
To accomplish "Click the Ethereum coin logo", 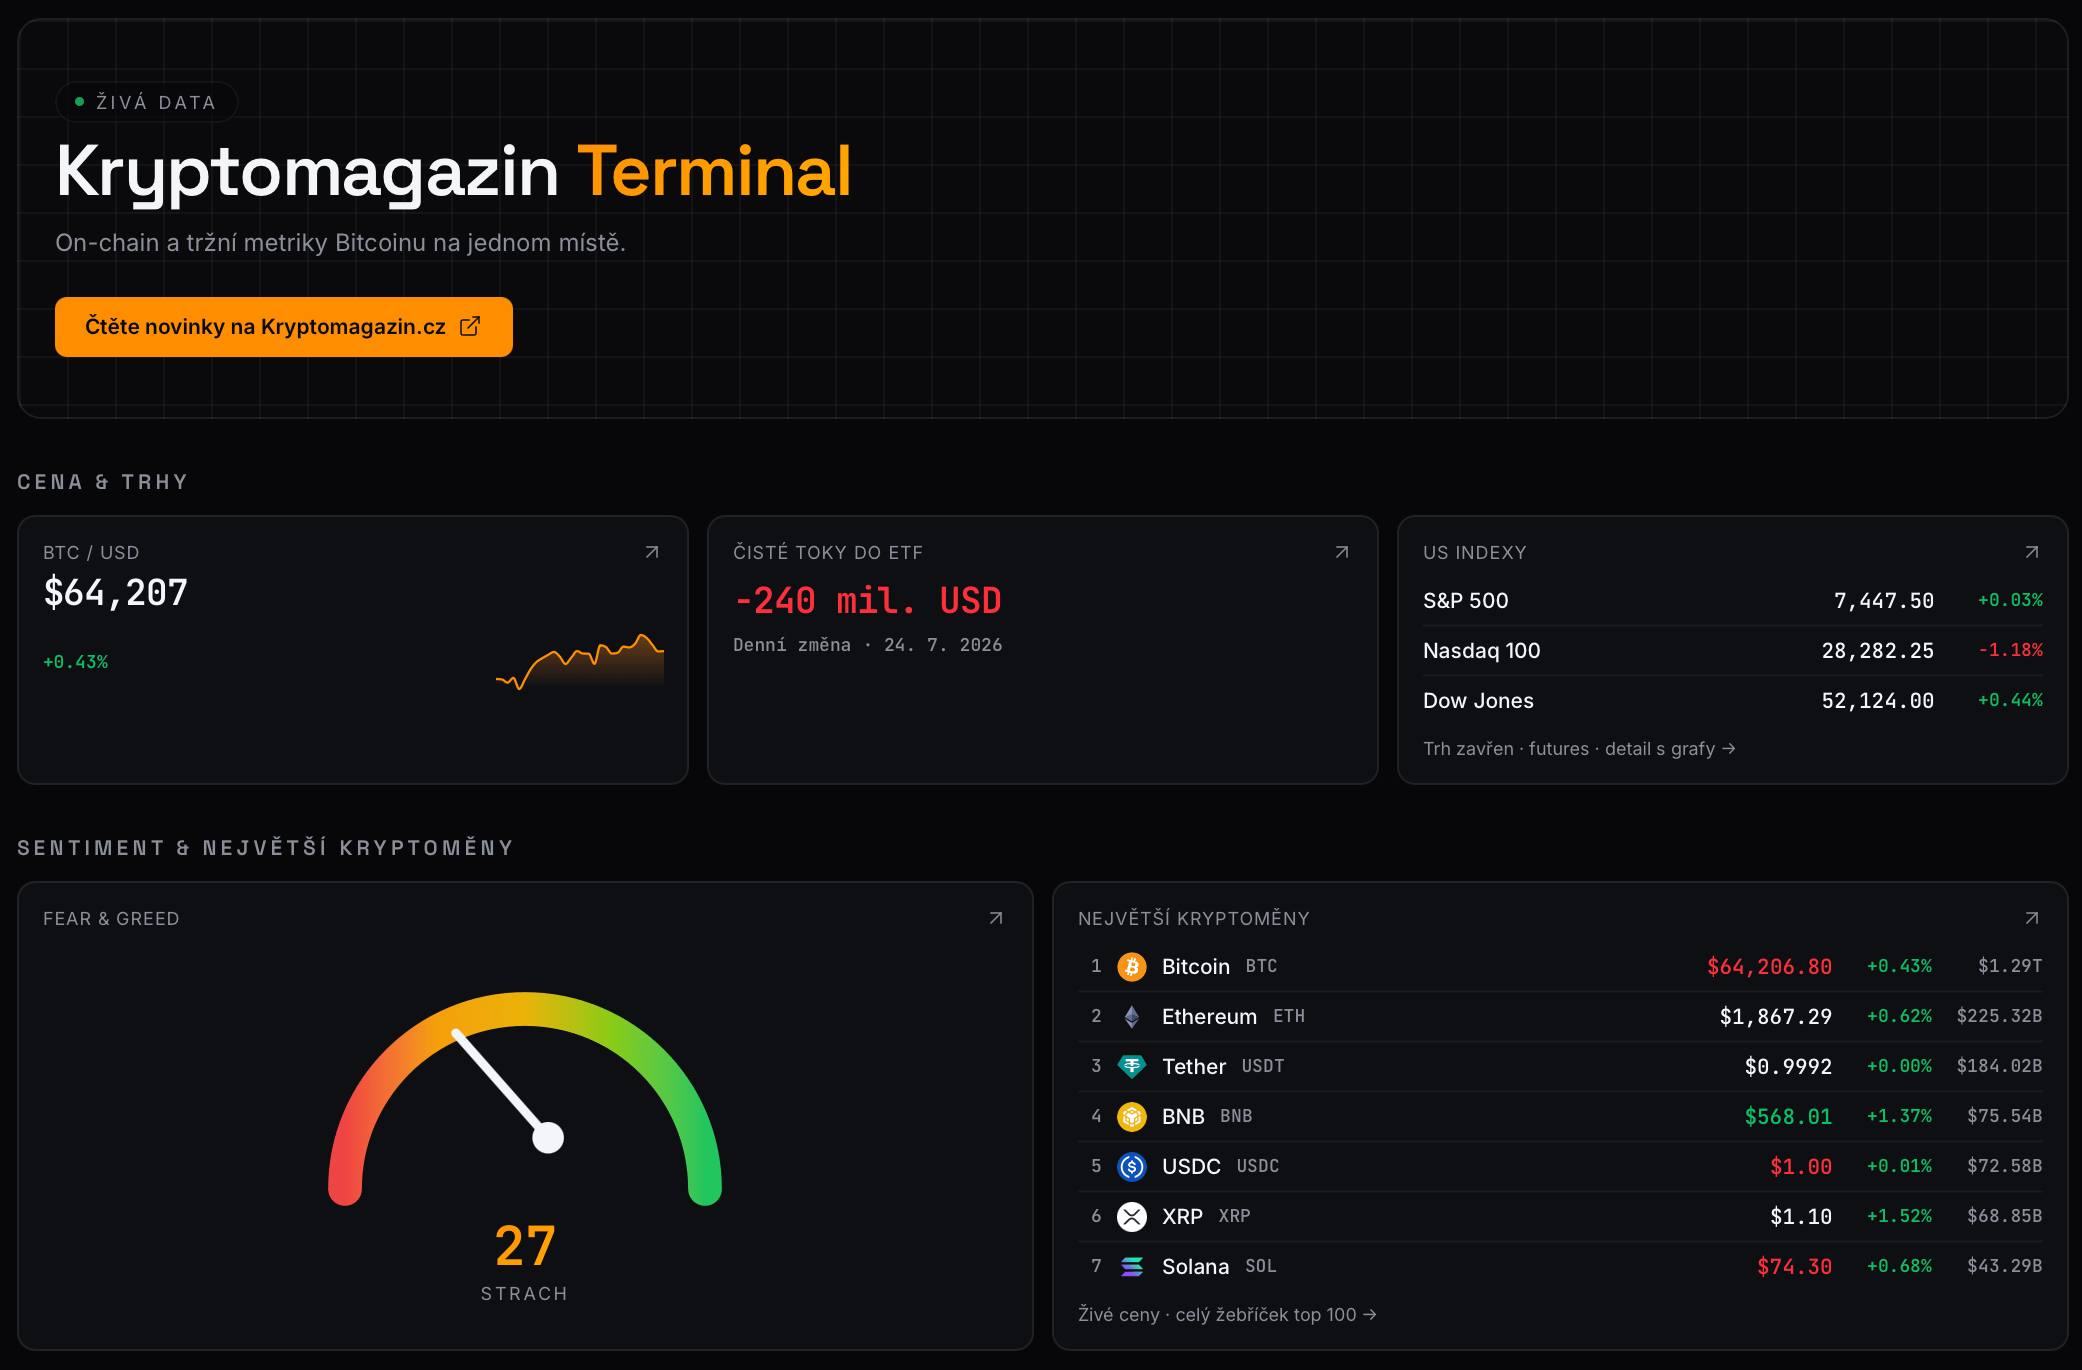I will [x=1132, y=1016].
